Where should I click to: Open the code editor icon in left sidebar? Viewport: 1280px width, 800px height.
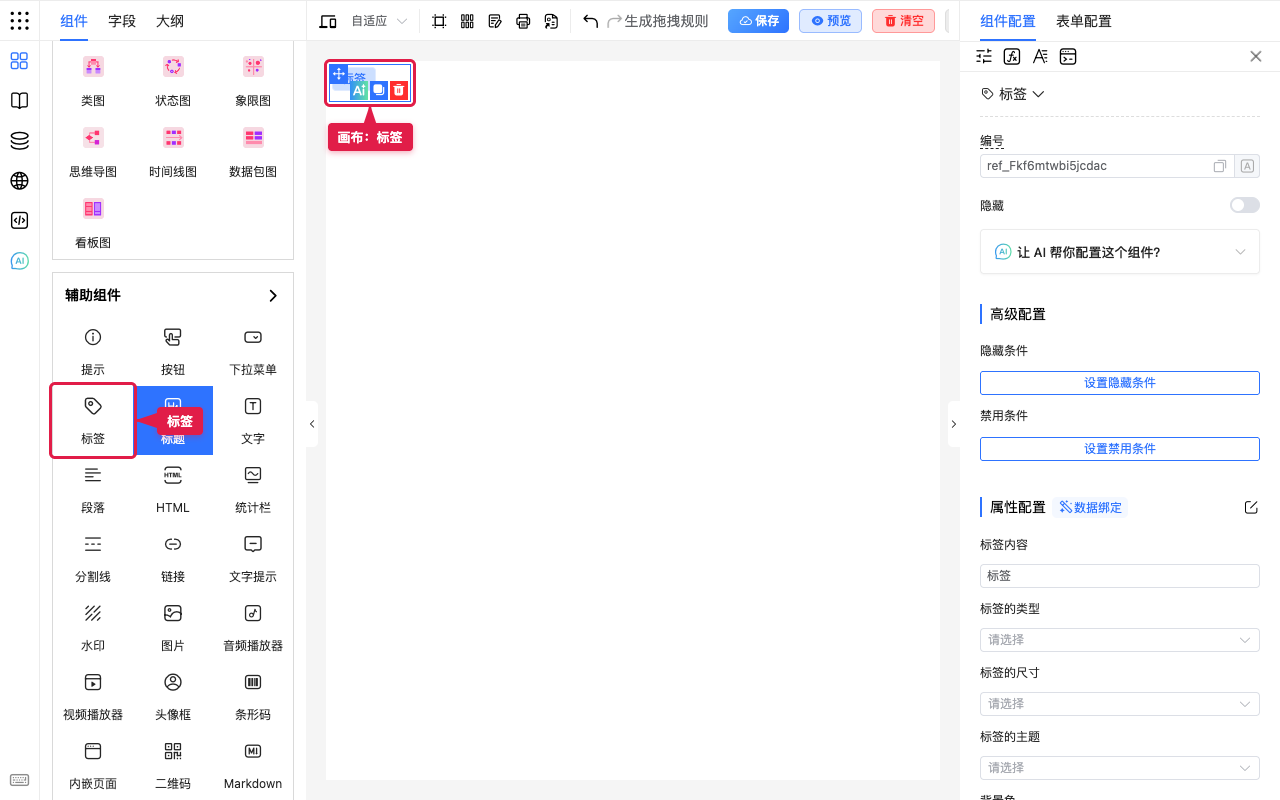click(19, 221)
